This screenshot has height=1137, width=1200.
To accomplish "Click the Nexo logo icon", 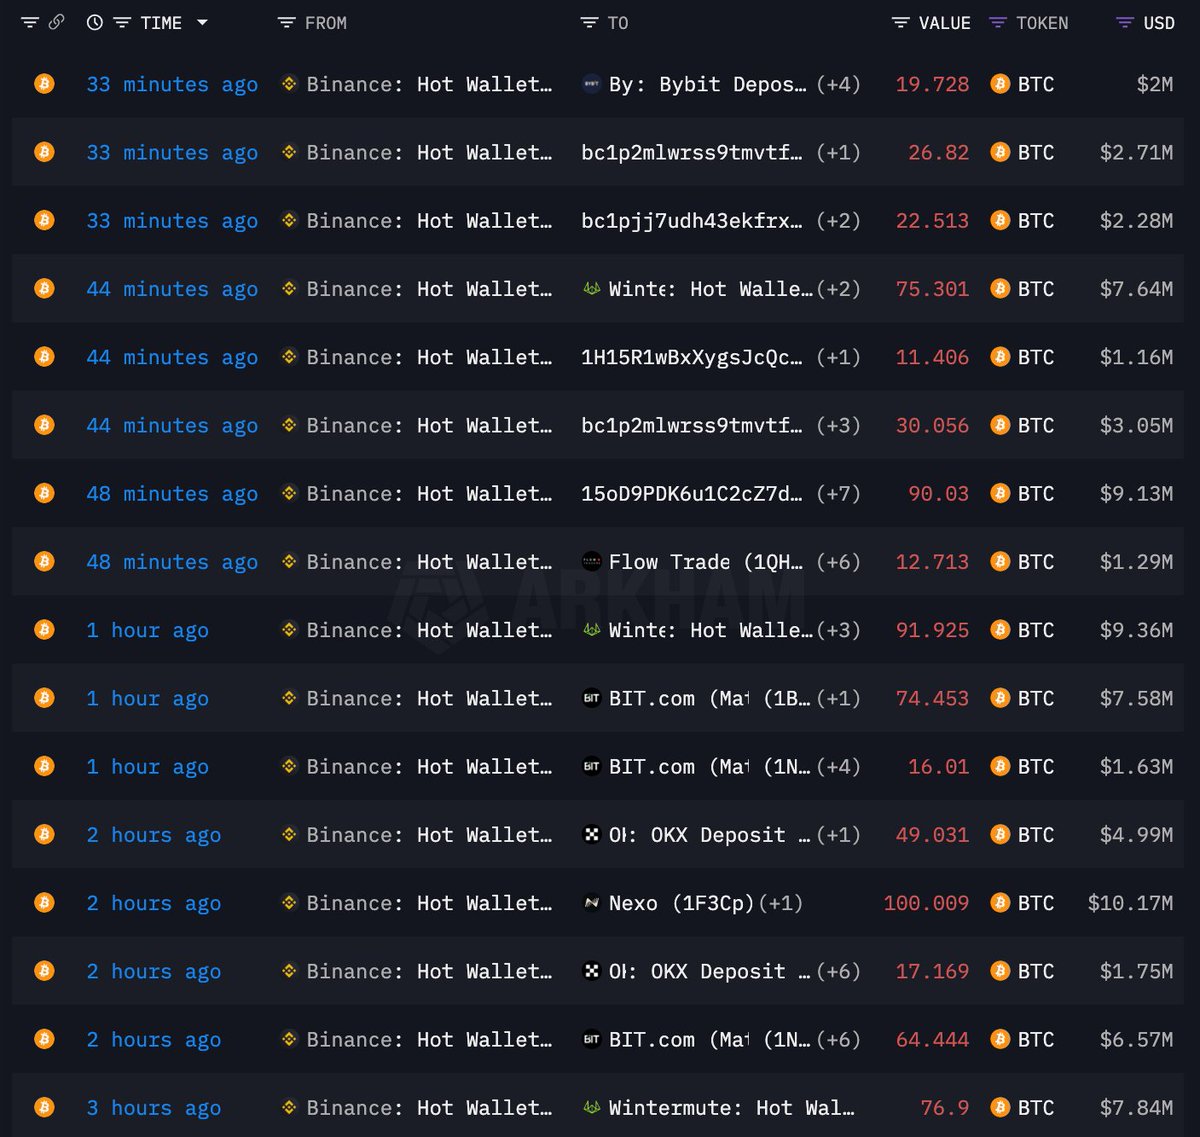I will [x=591, y=903].
